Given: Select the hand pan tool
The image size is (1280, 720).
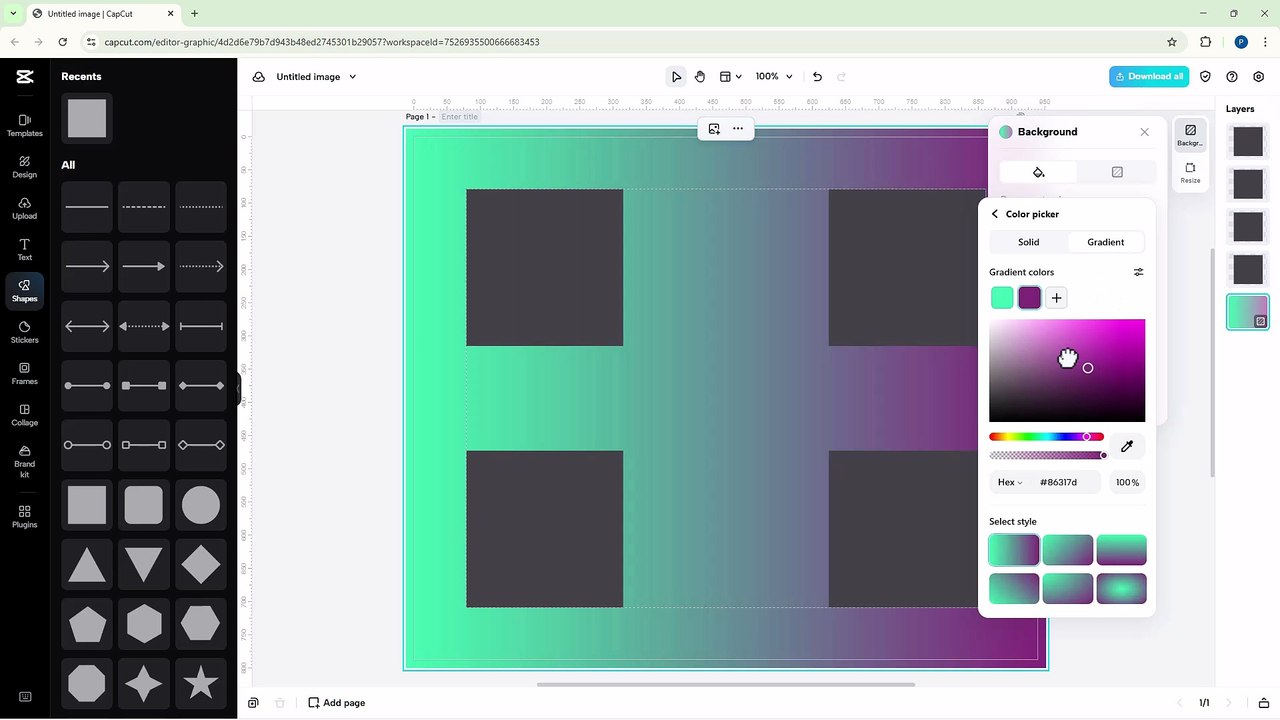Looking at the screenshot, I should (700, 77).
